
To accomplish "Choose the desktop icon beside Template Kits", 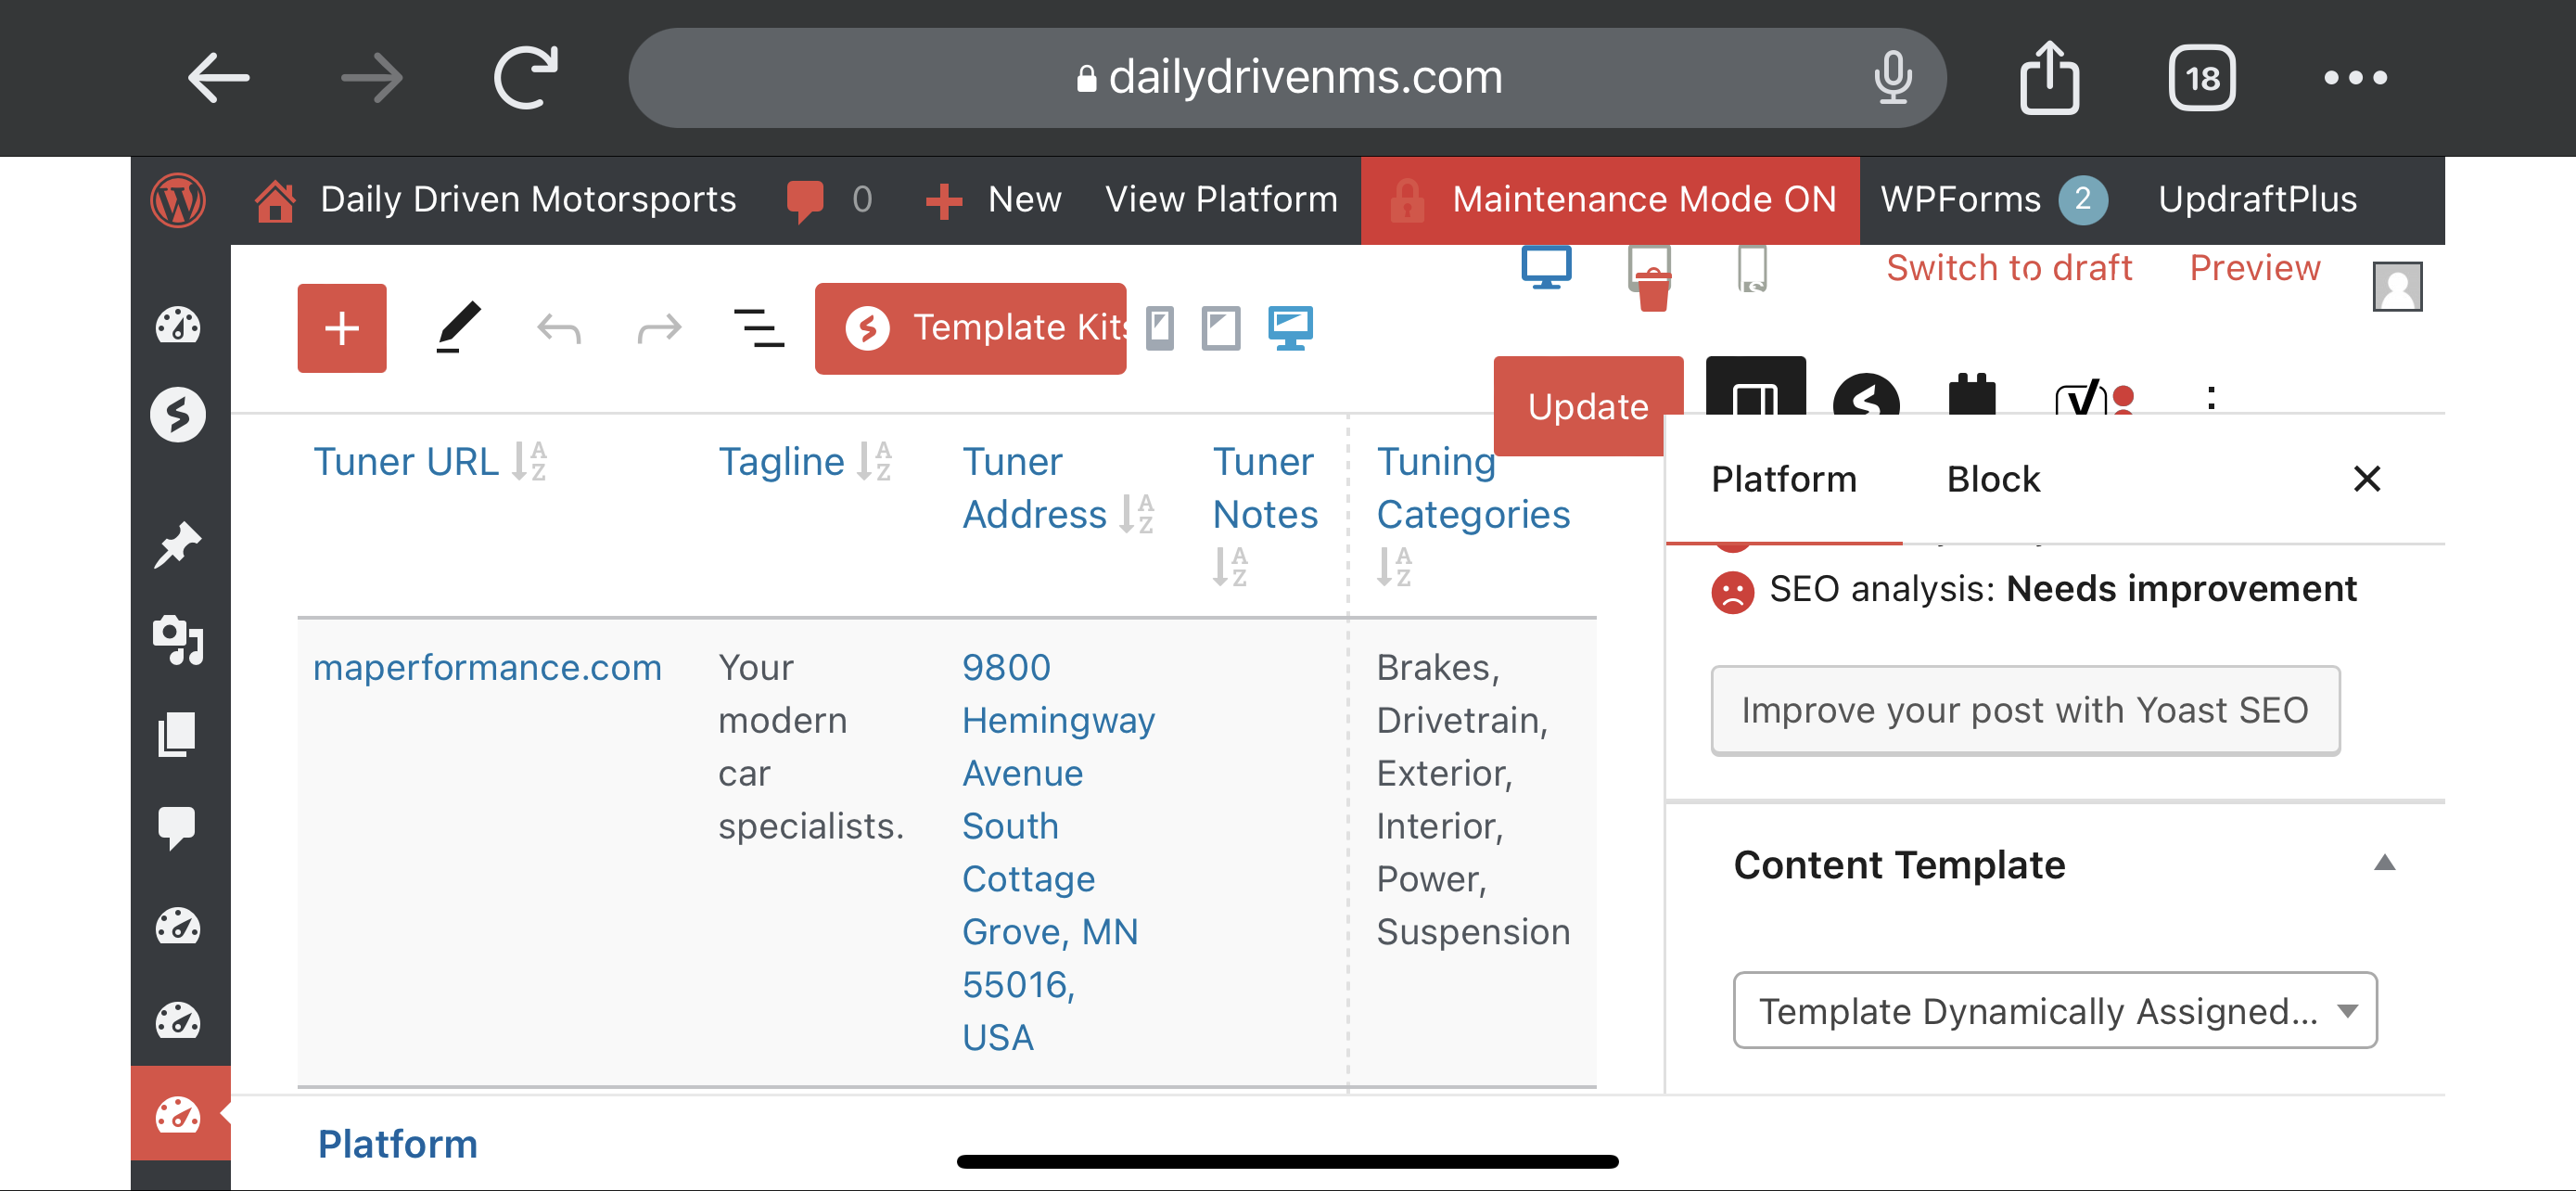I will pos(1291,328).
